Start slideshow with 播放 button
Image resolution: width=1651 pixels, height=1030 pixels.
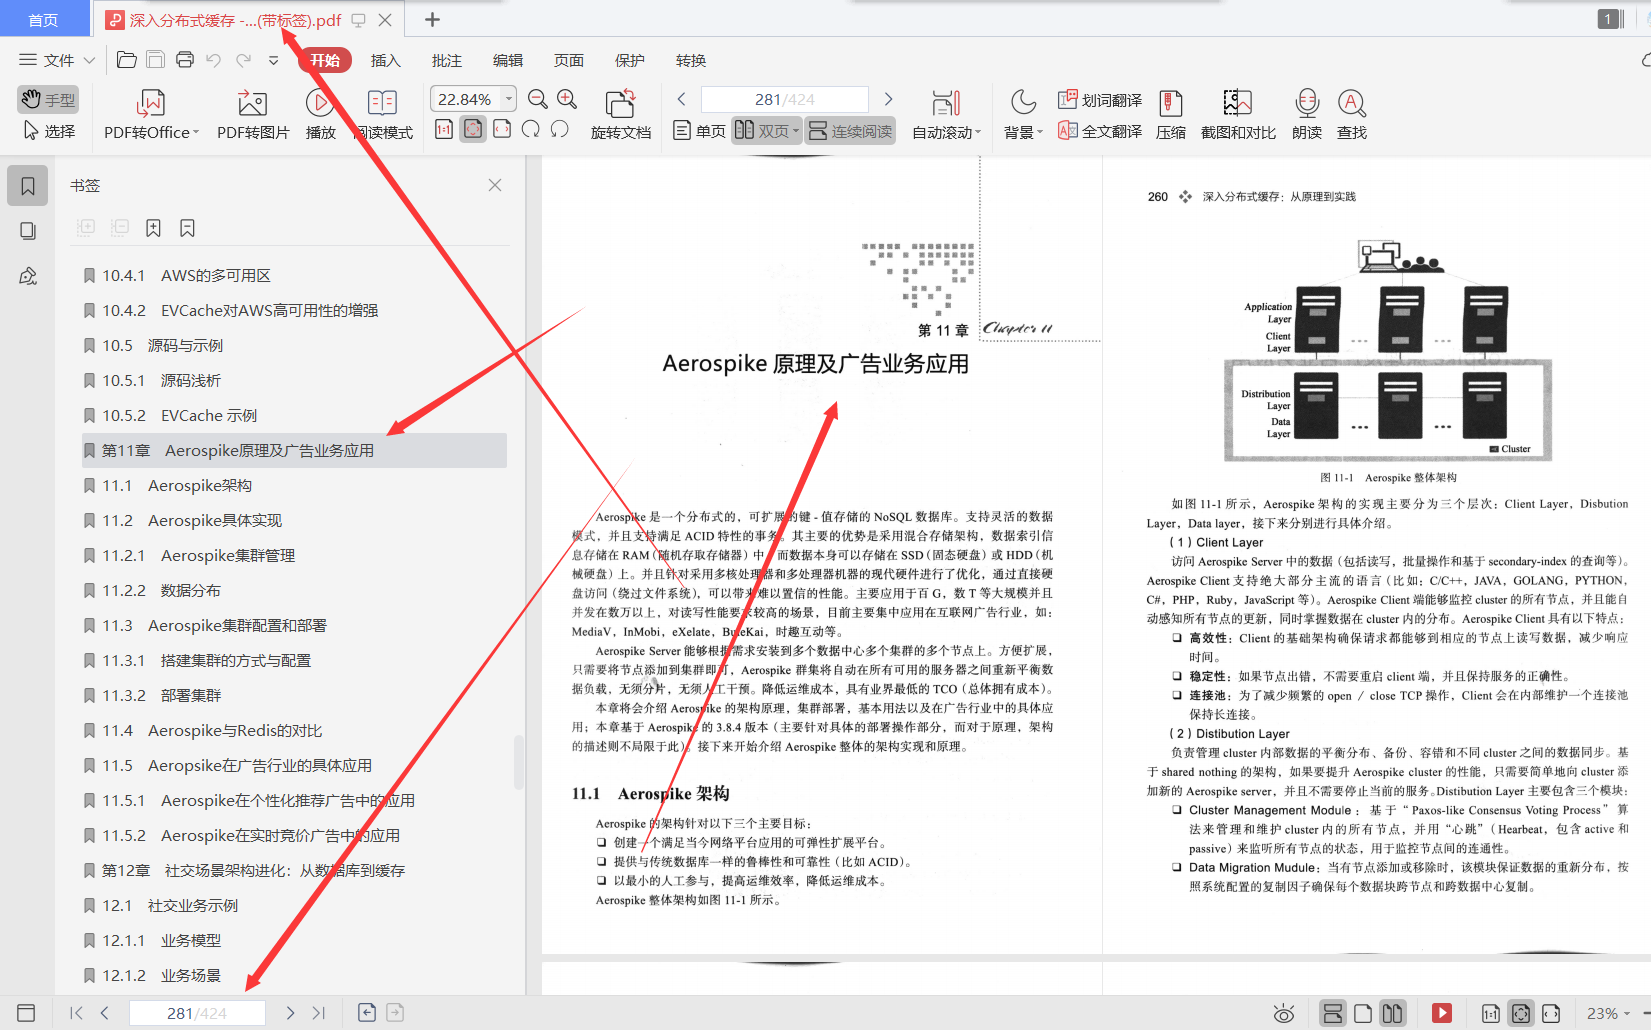(x=320, y=115)
